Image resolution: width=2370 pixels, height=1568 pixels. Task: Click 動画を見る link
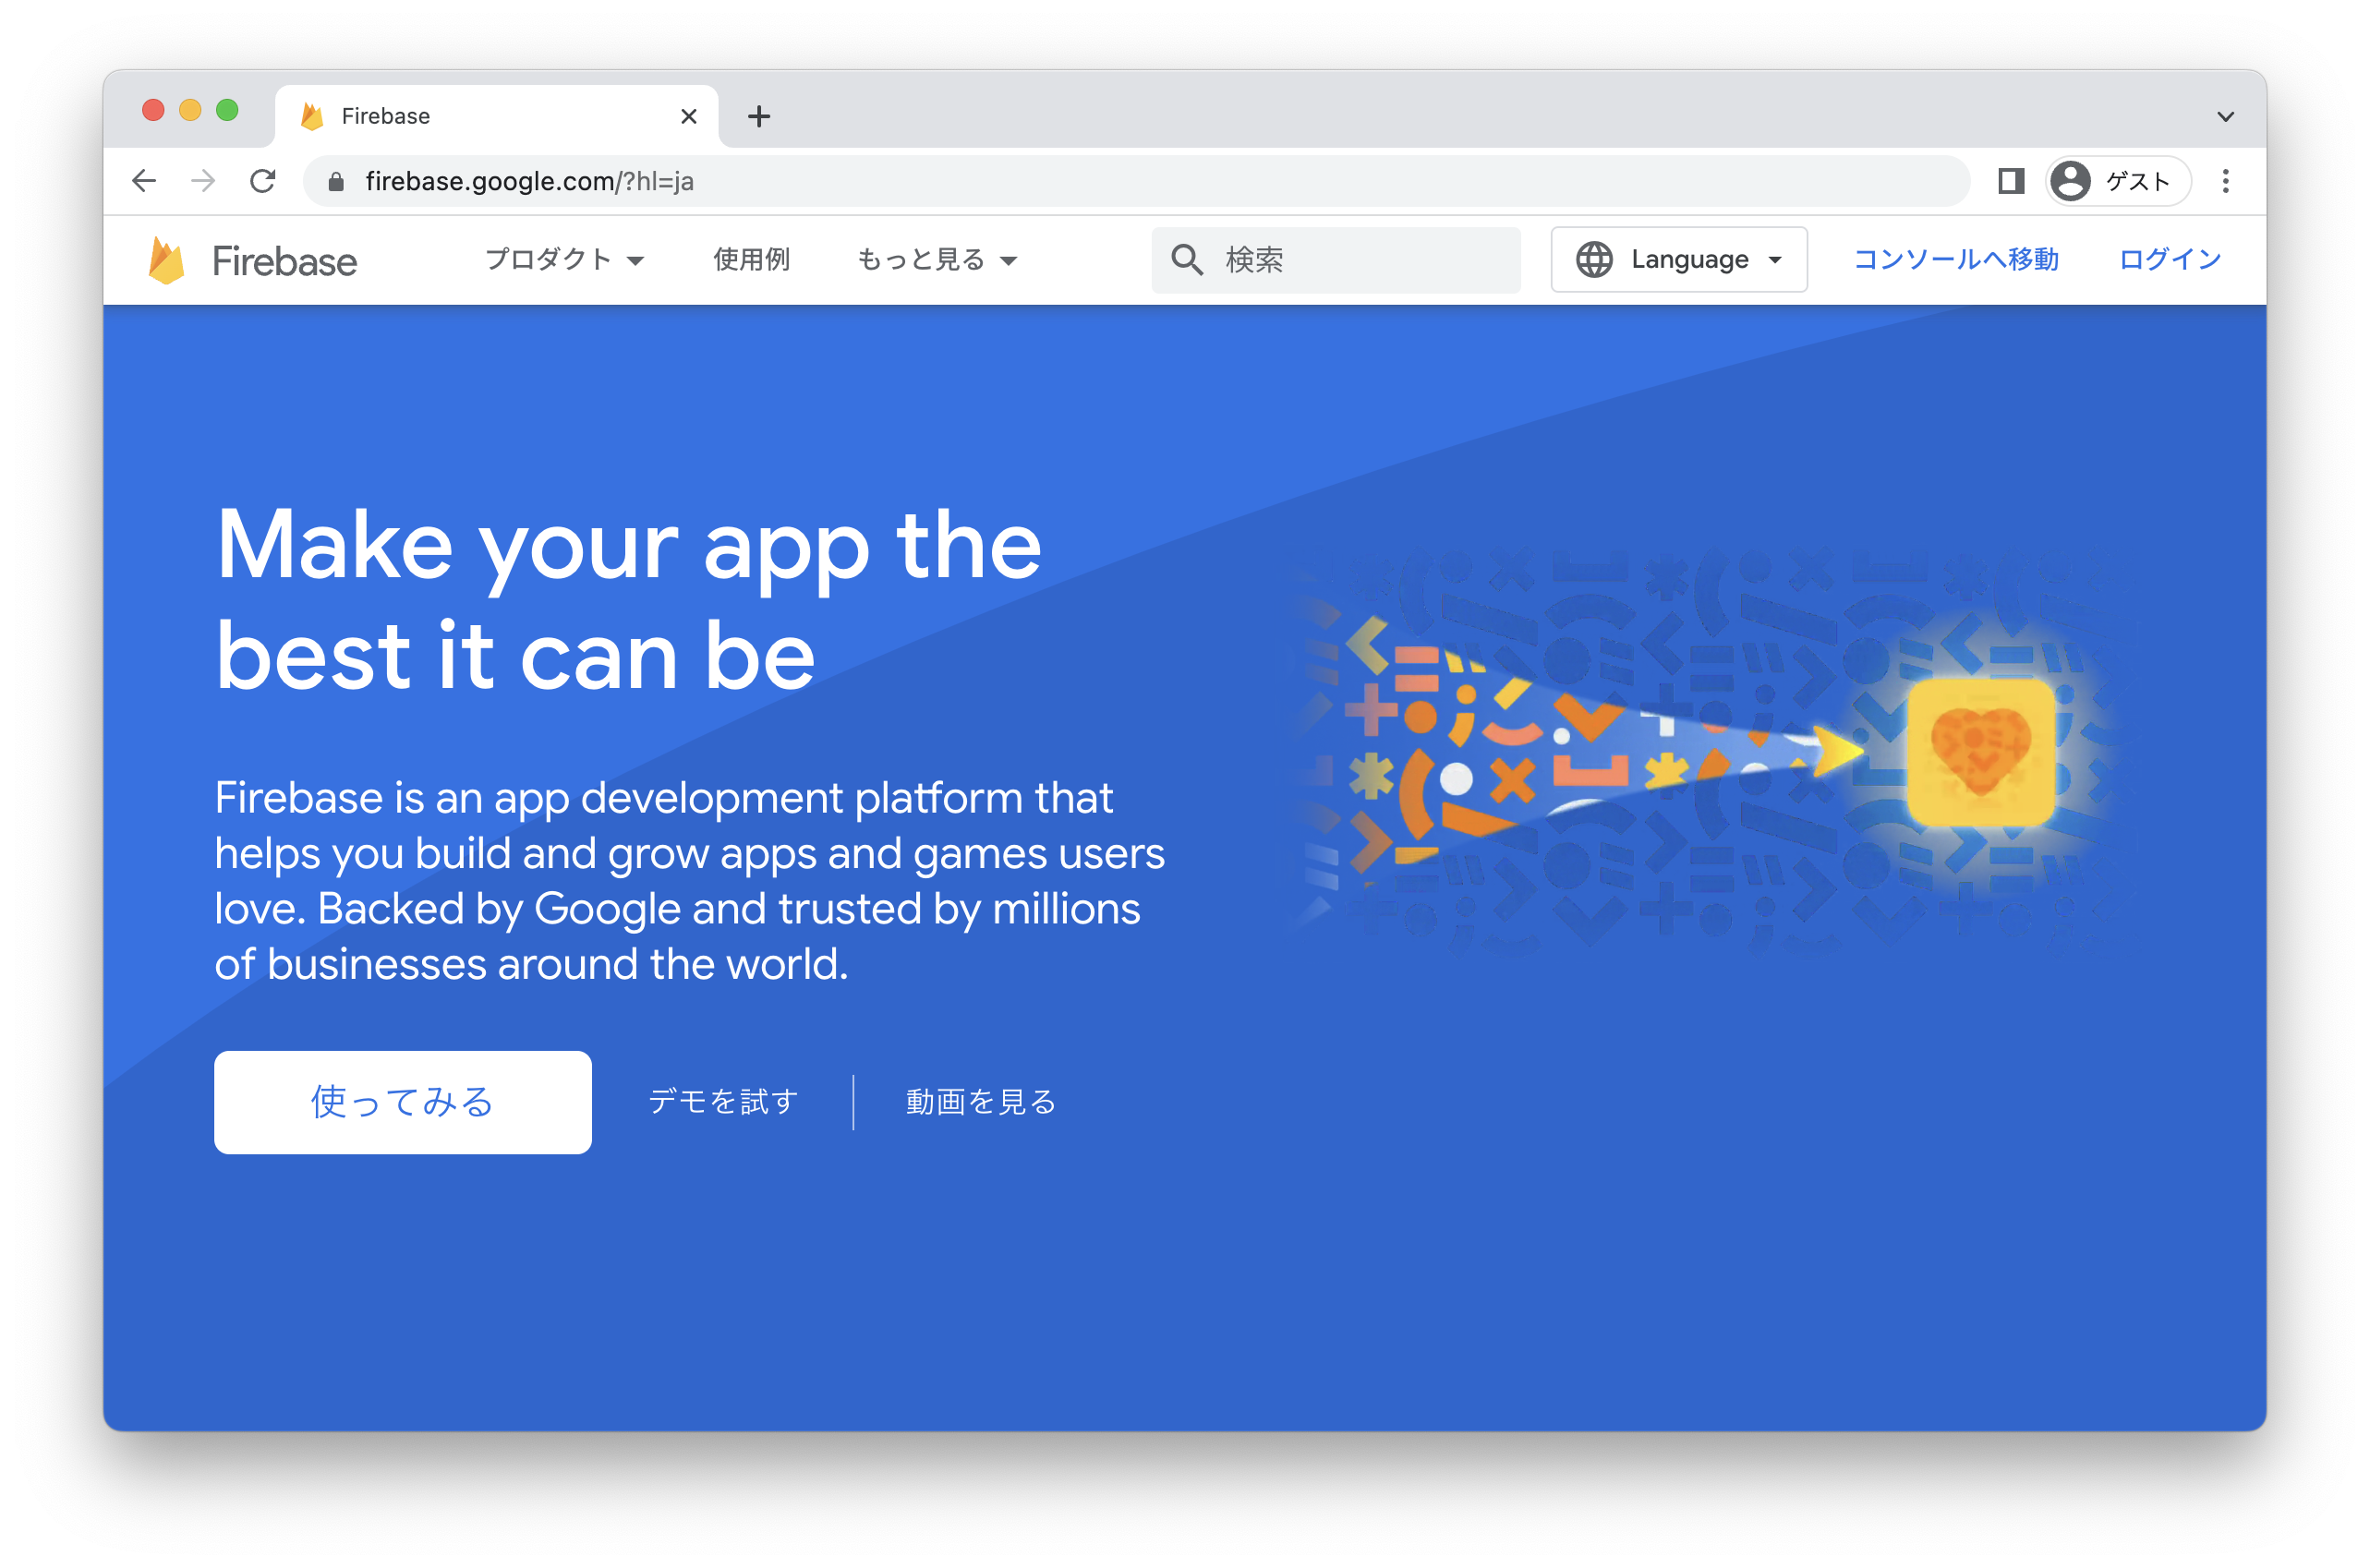point(981,1102)
